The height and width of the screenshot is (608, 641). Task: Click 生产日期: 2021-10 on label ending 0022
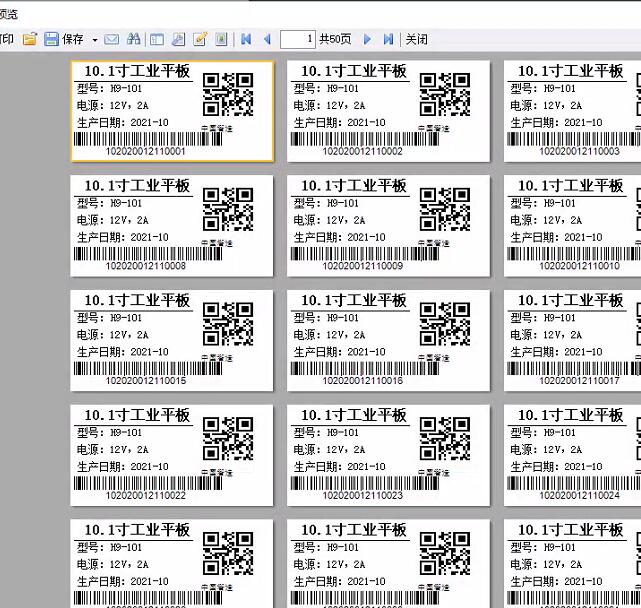tap(123, 467)
